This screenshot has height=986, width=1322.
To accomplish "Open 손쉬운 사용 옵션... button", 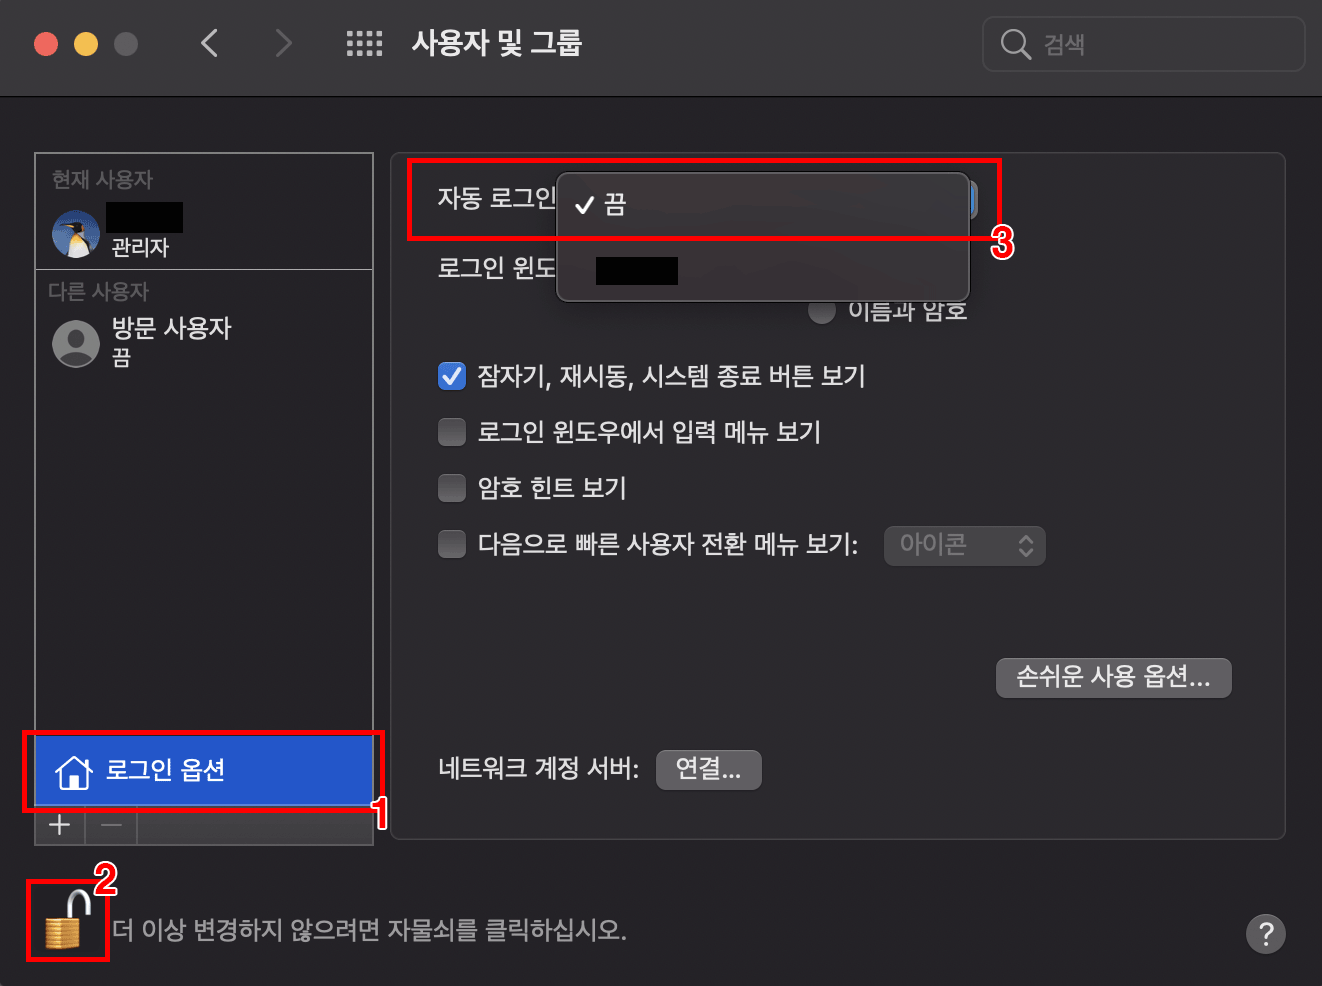I will (x=1114, y=677).
